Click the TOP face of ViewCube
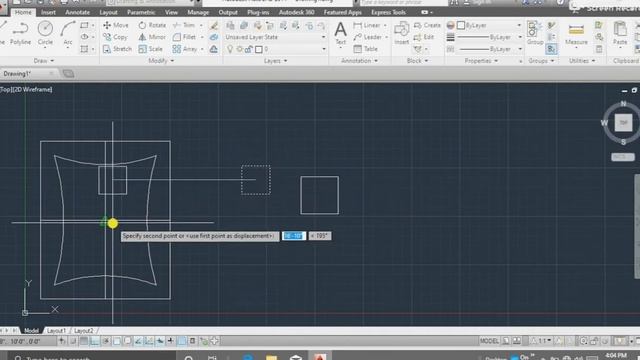 click(623, 123)
